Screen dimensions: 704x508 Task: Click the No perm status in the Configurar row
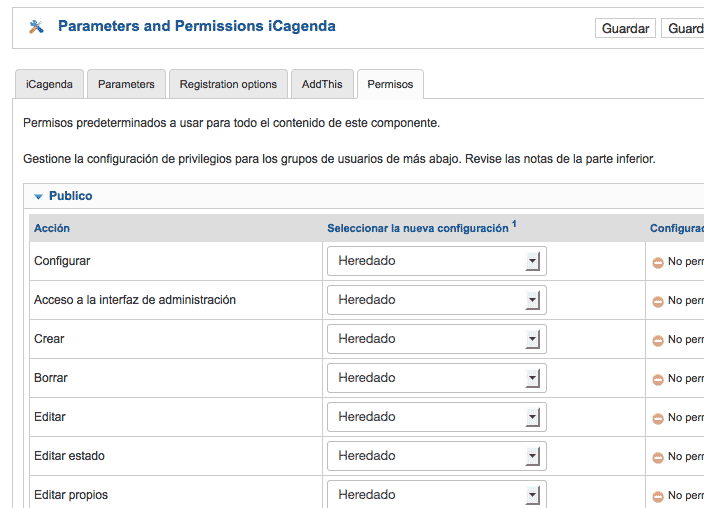tap(686, 261)
